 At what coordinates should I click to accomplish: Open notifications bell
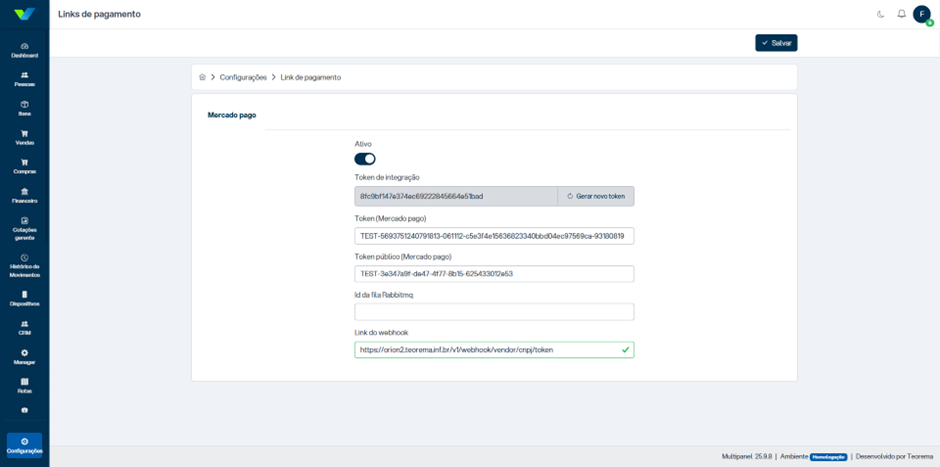coord(901,14)
